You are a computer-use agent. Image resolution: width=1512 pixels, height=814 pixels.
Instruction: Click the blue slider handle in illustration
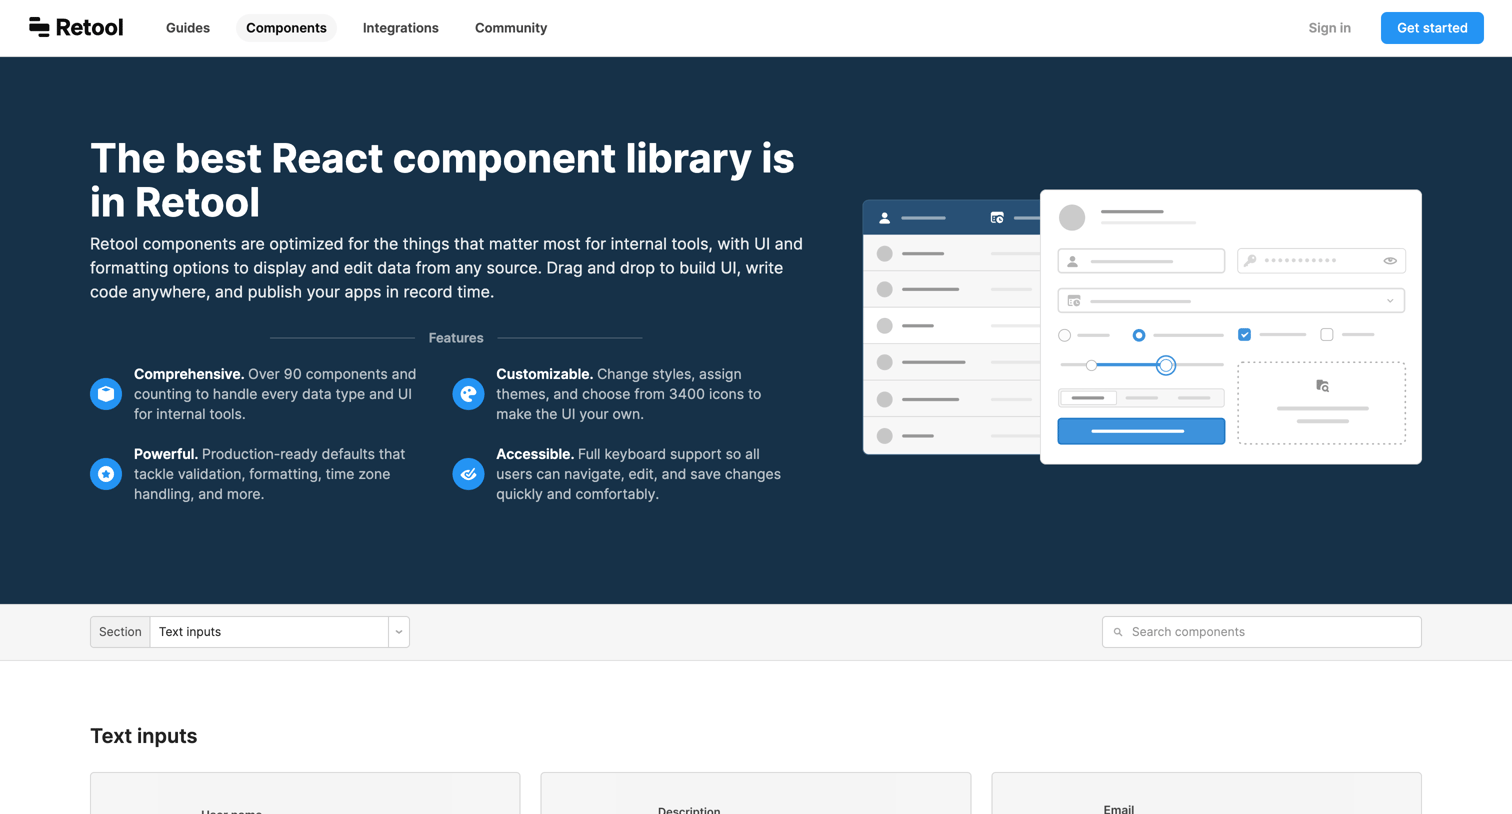(x=1166, y=366)
